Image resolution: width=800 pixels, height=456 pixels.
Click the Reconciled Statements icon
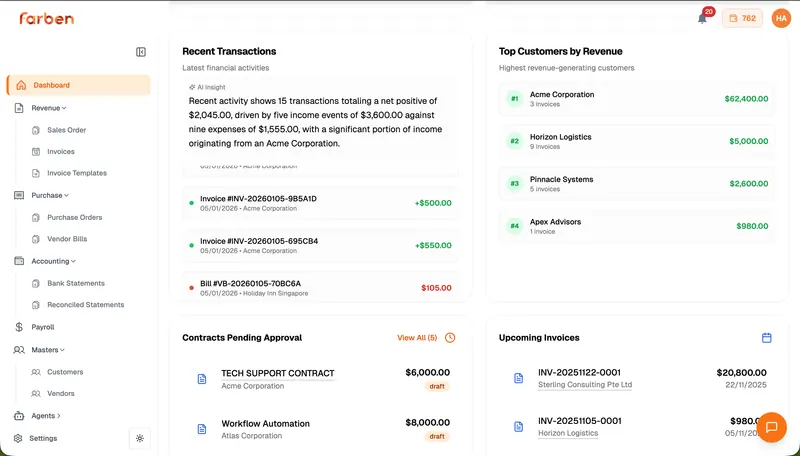tap(36, 305)
